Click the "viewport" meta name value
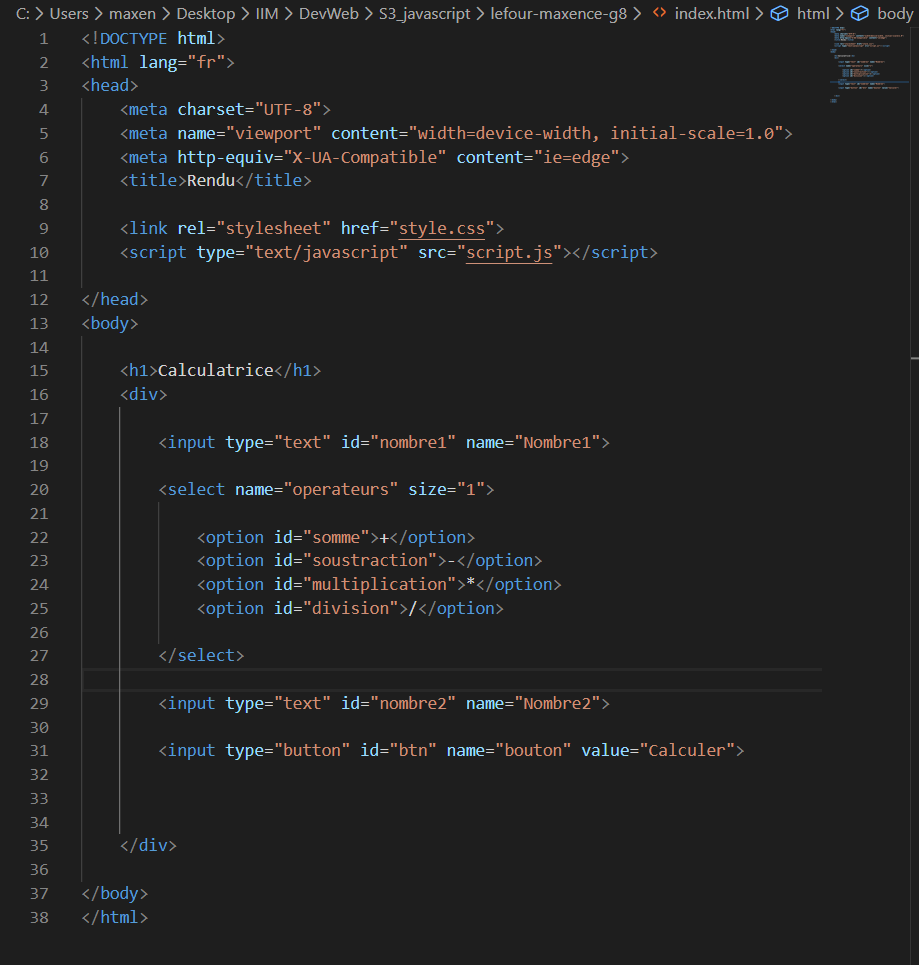This screenshot has width=919, height=965. pos(273,134)
